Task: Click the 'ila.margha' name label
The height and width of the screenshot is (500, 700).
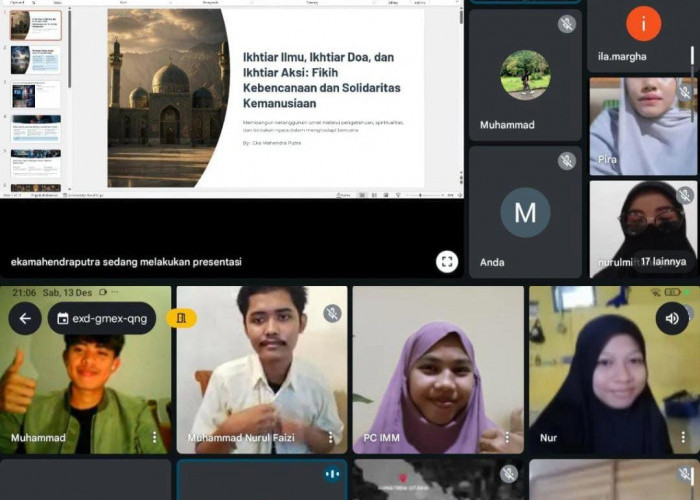Action: coord(622,57)
